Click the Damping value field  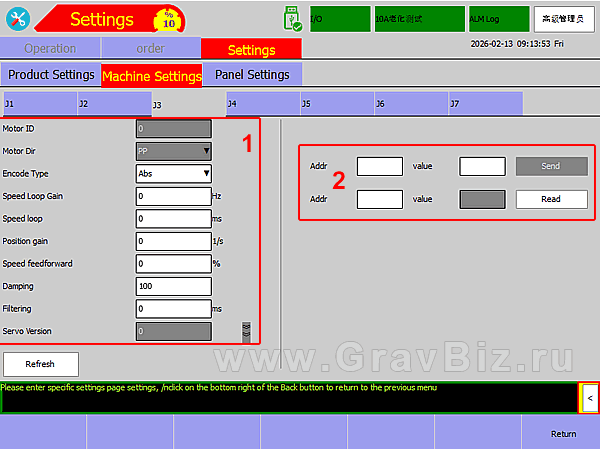(173, 286)
